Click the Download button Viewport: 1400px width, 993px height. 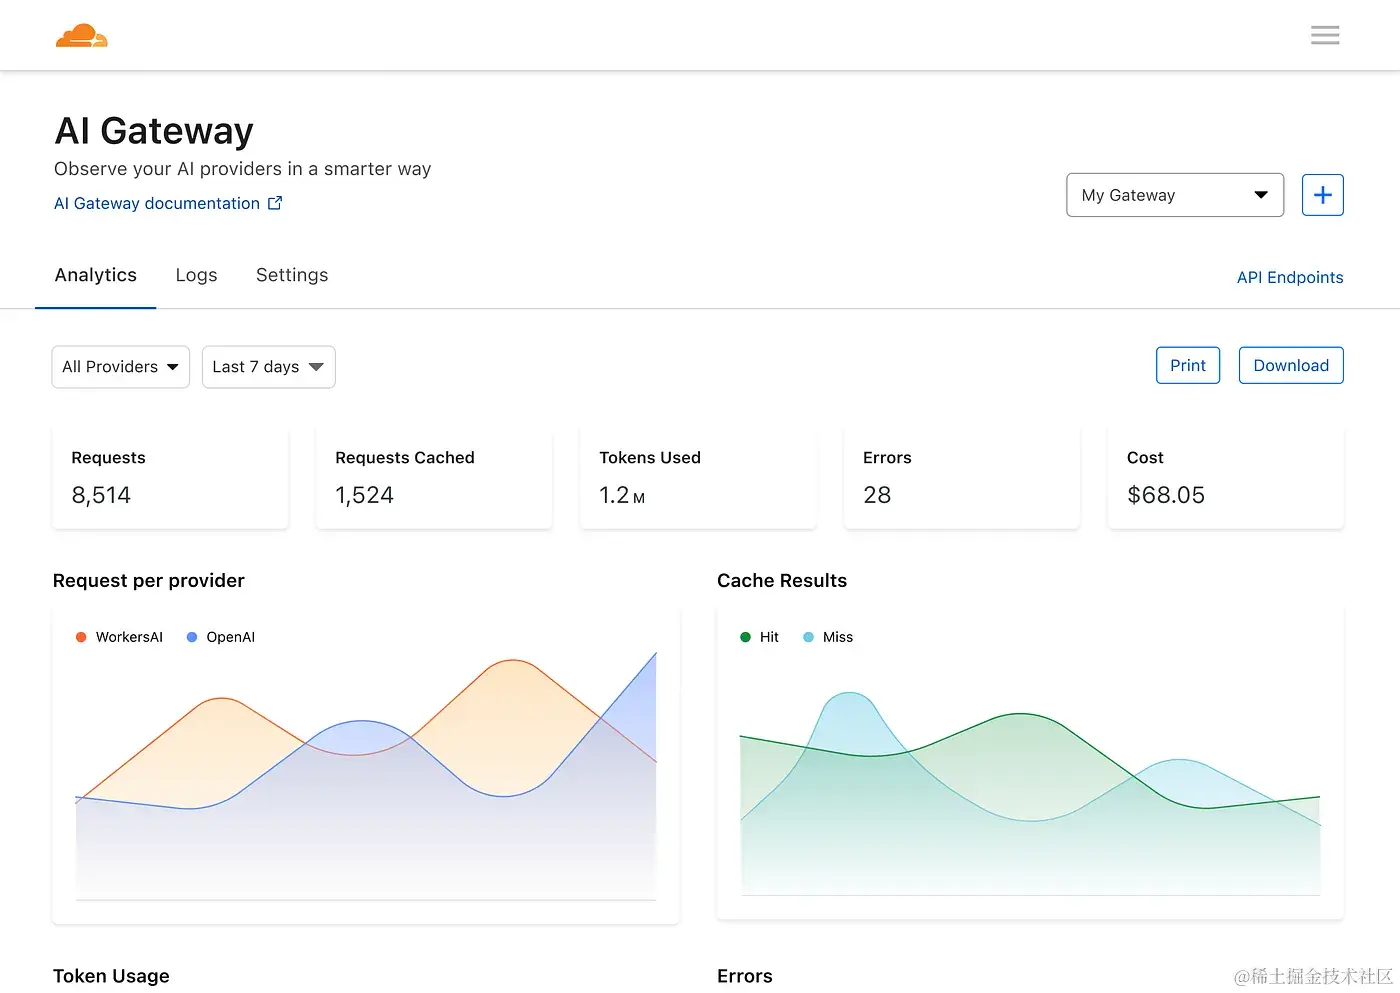tap(1291, 365)
